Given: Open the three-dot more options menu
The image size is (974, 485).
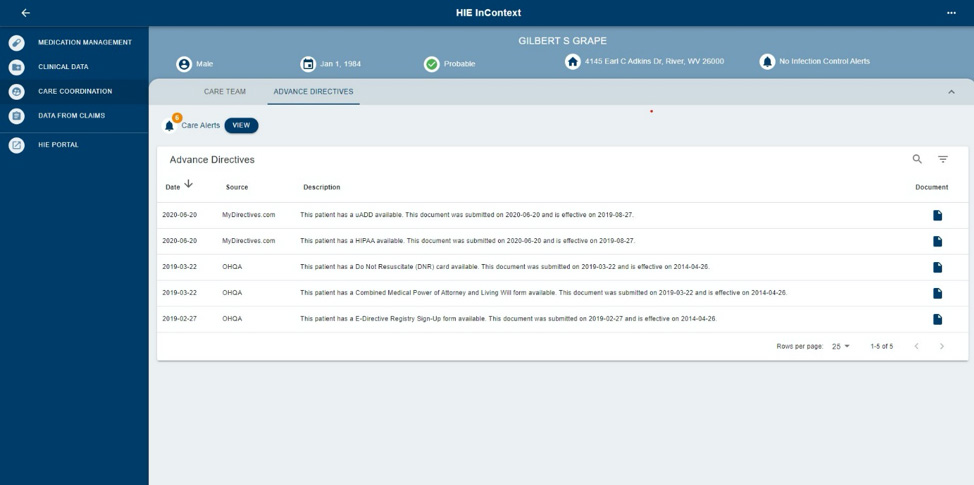Looking at the screenshot, I should point(951,12).
